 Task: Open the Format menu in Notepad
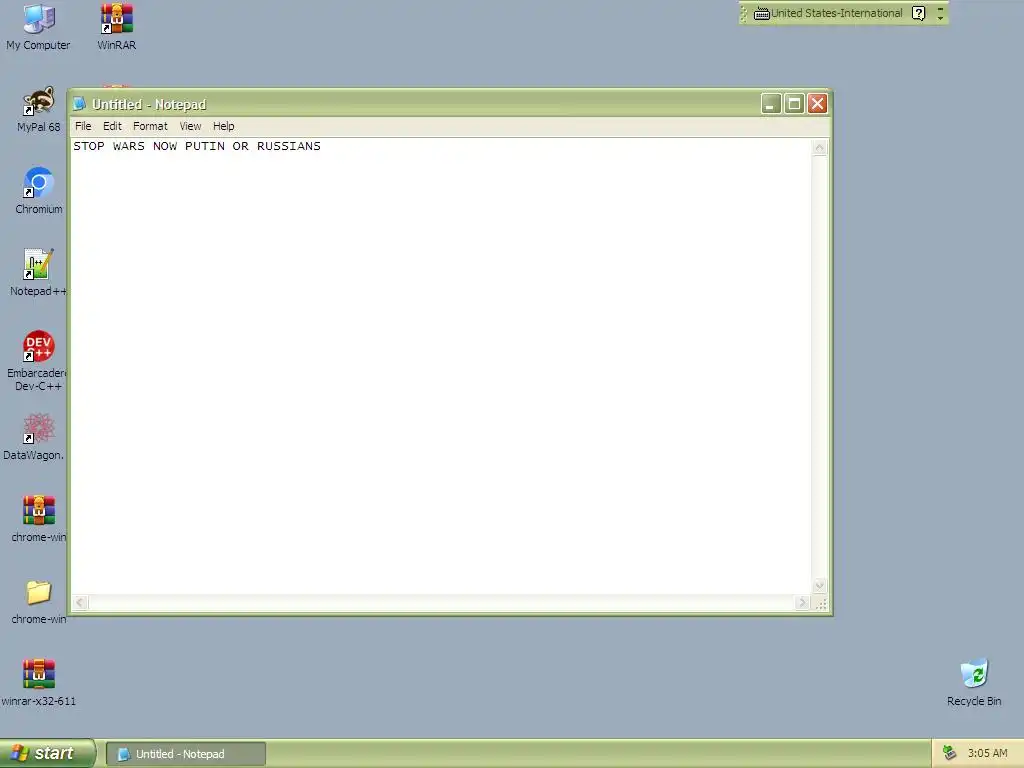(150, 126)
